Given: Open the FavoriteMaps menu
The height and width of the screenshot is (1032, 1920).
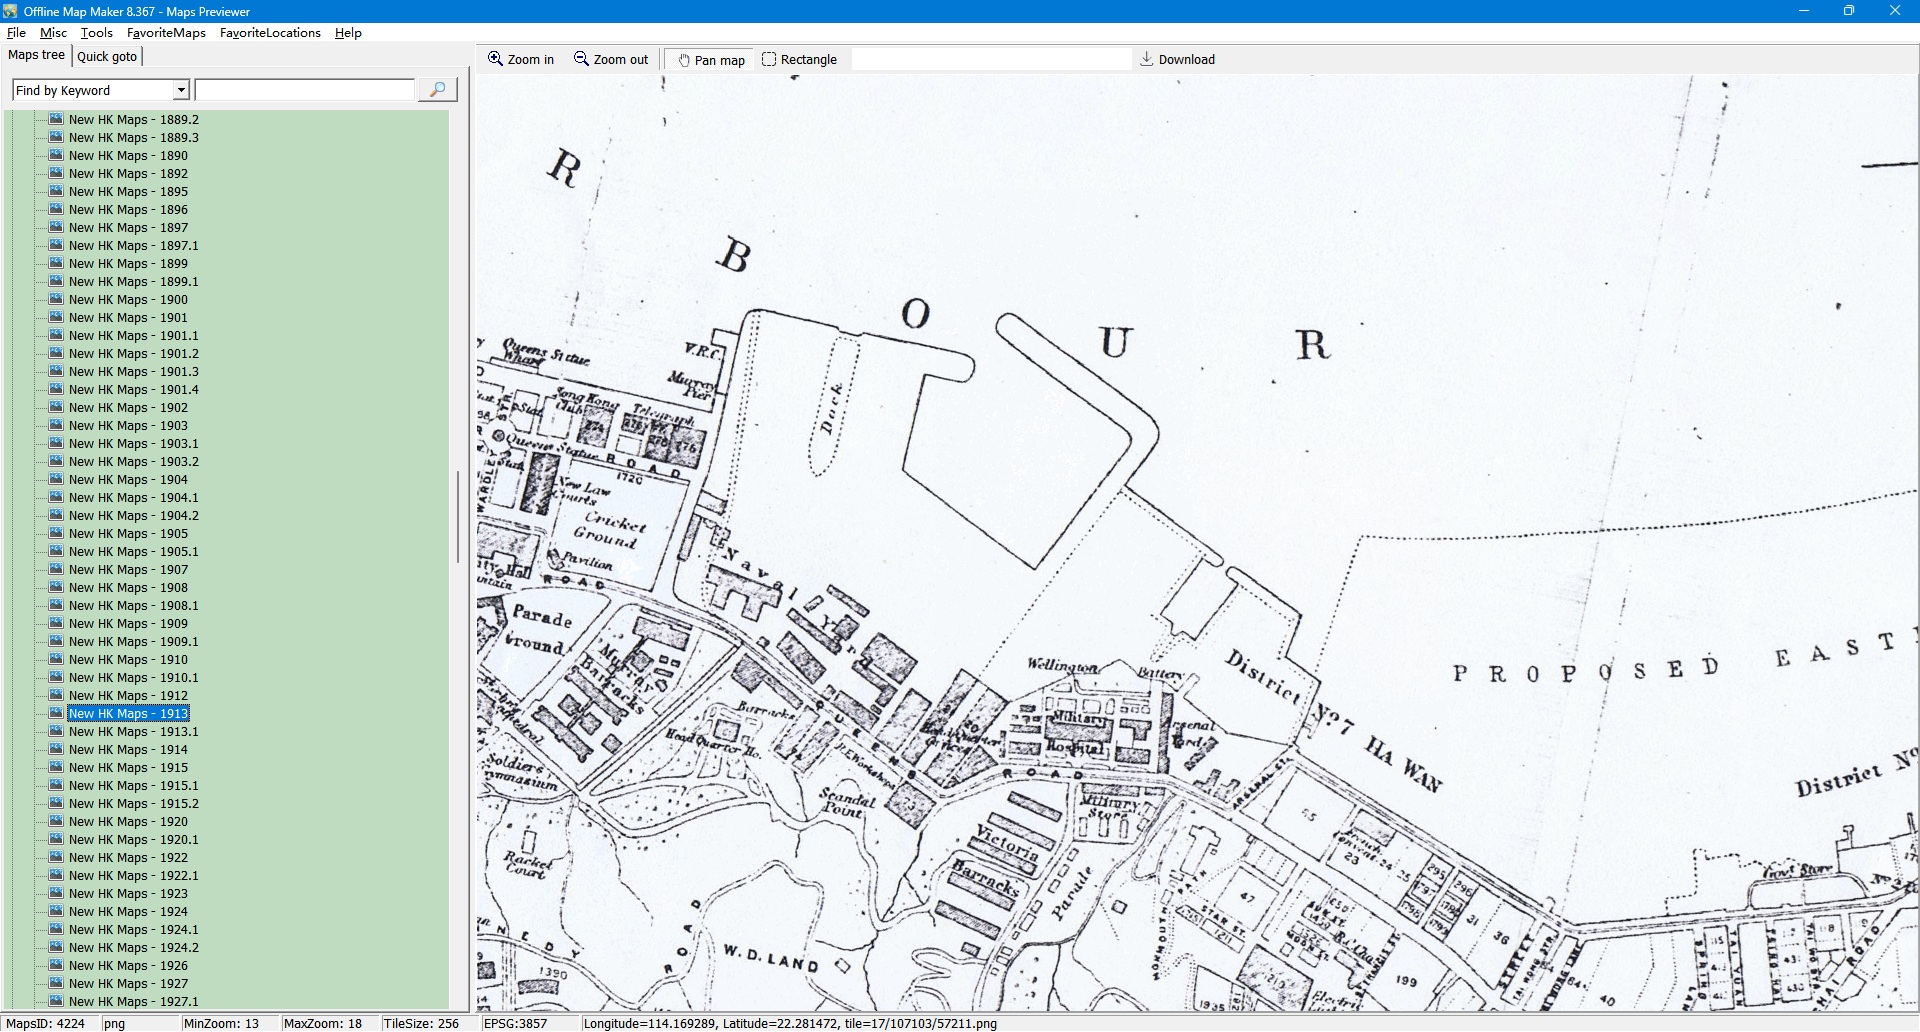Looking at the screenshot, I should pos(166,33).
